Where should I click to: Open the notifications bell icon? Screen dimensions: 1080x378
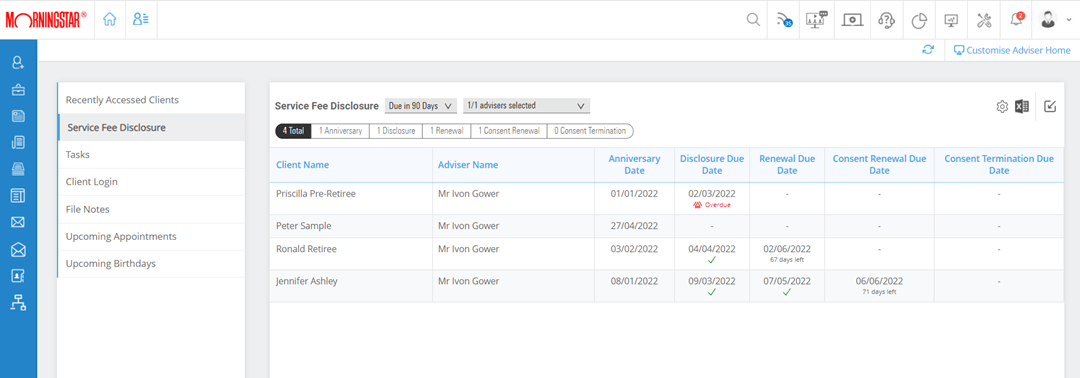coord(1017,19)
